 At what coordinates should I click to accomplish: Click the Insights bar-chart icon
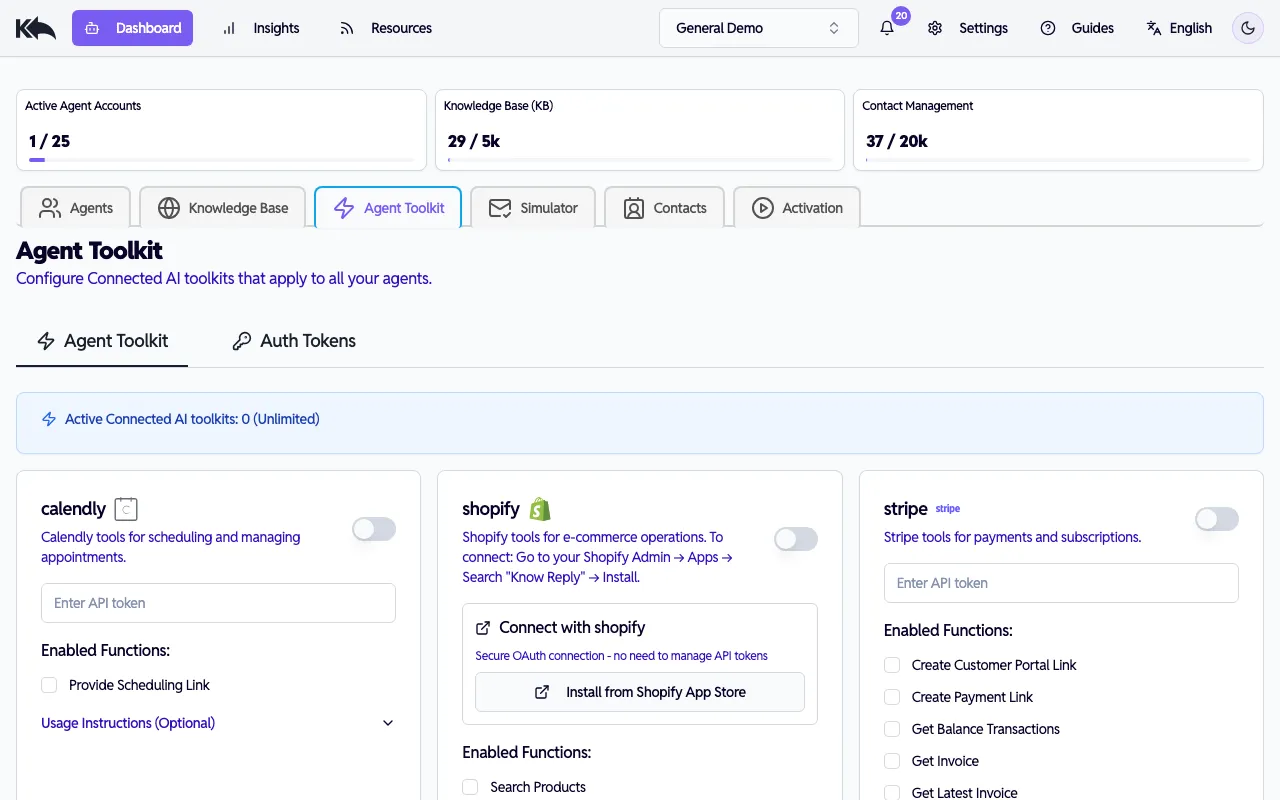click(230, 28)
